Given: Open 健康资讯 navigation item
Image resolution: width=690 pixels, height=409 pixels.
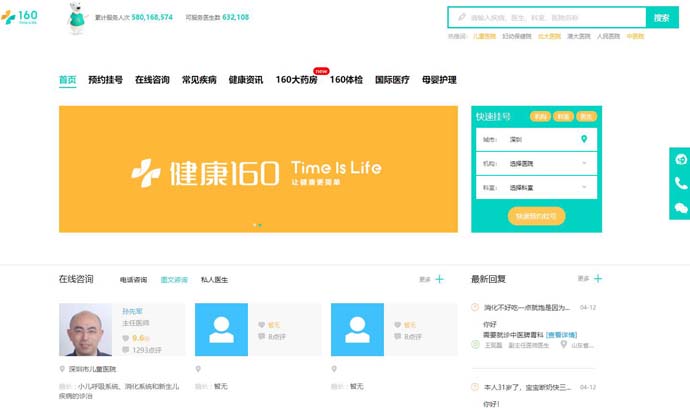Looking at the screenshot, I should click(x=246, y=80).
